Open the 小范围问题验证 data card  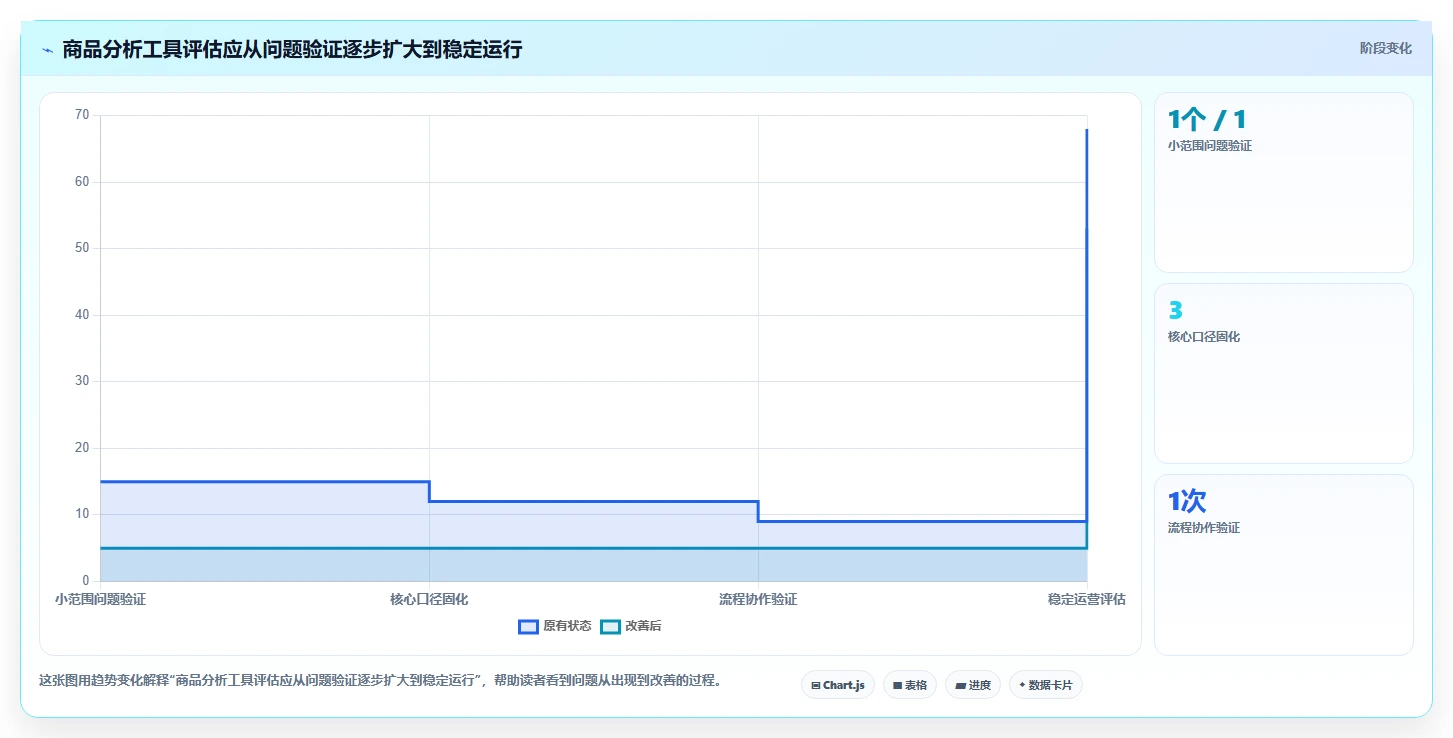[x=1284, y=182]
